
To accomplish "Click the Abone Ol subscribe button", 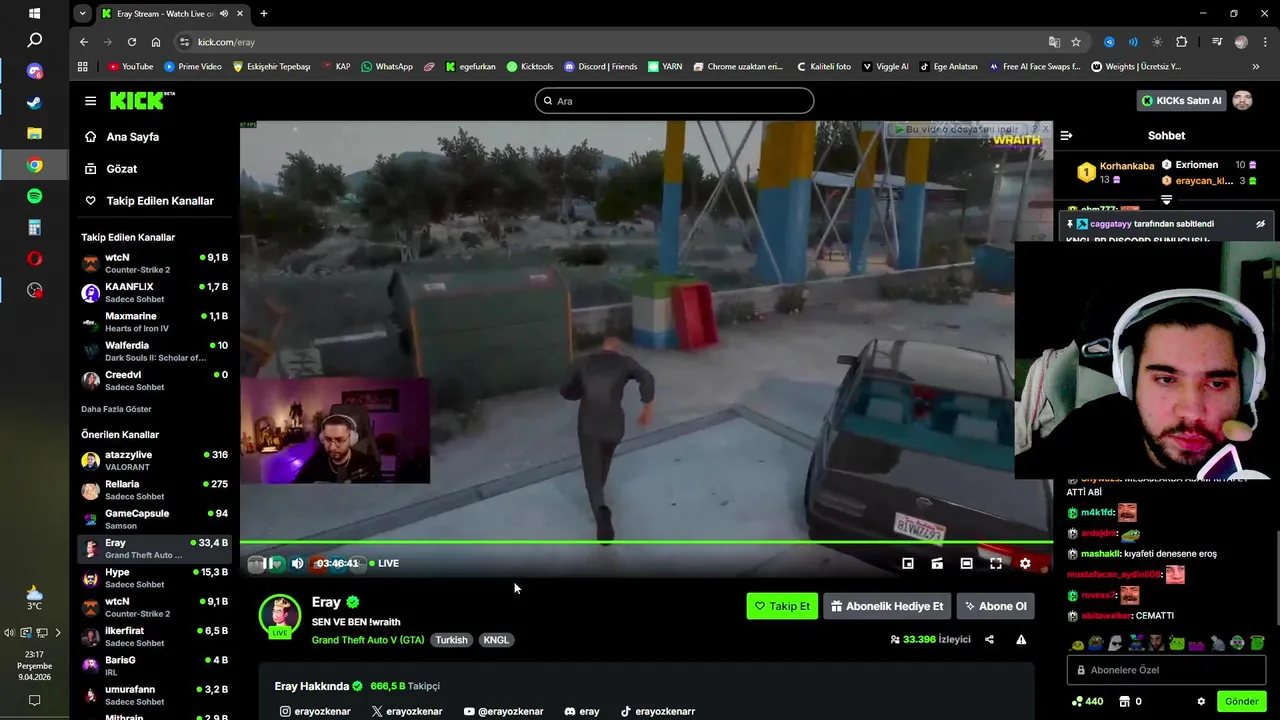I will click(x=995, y=606).
